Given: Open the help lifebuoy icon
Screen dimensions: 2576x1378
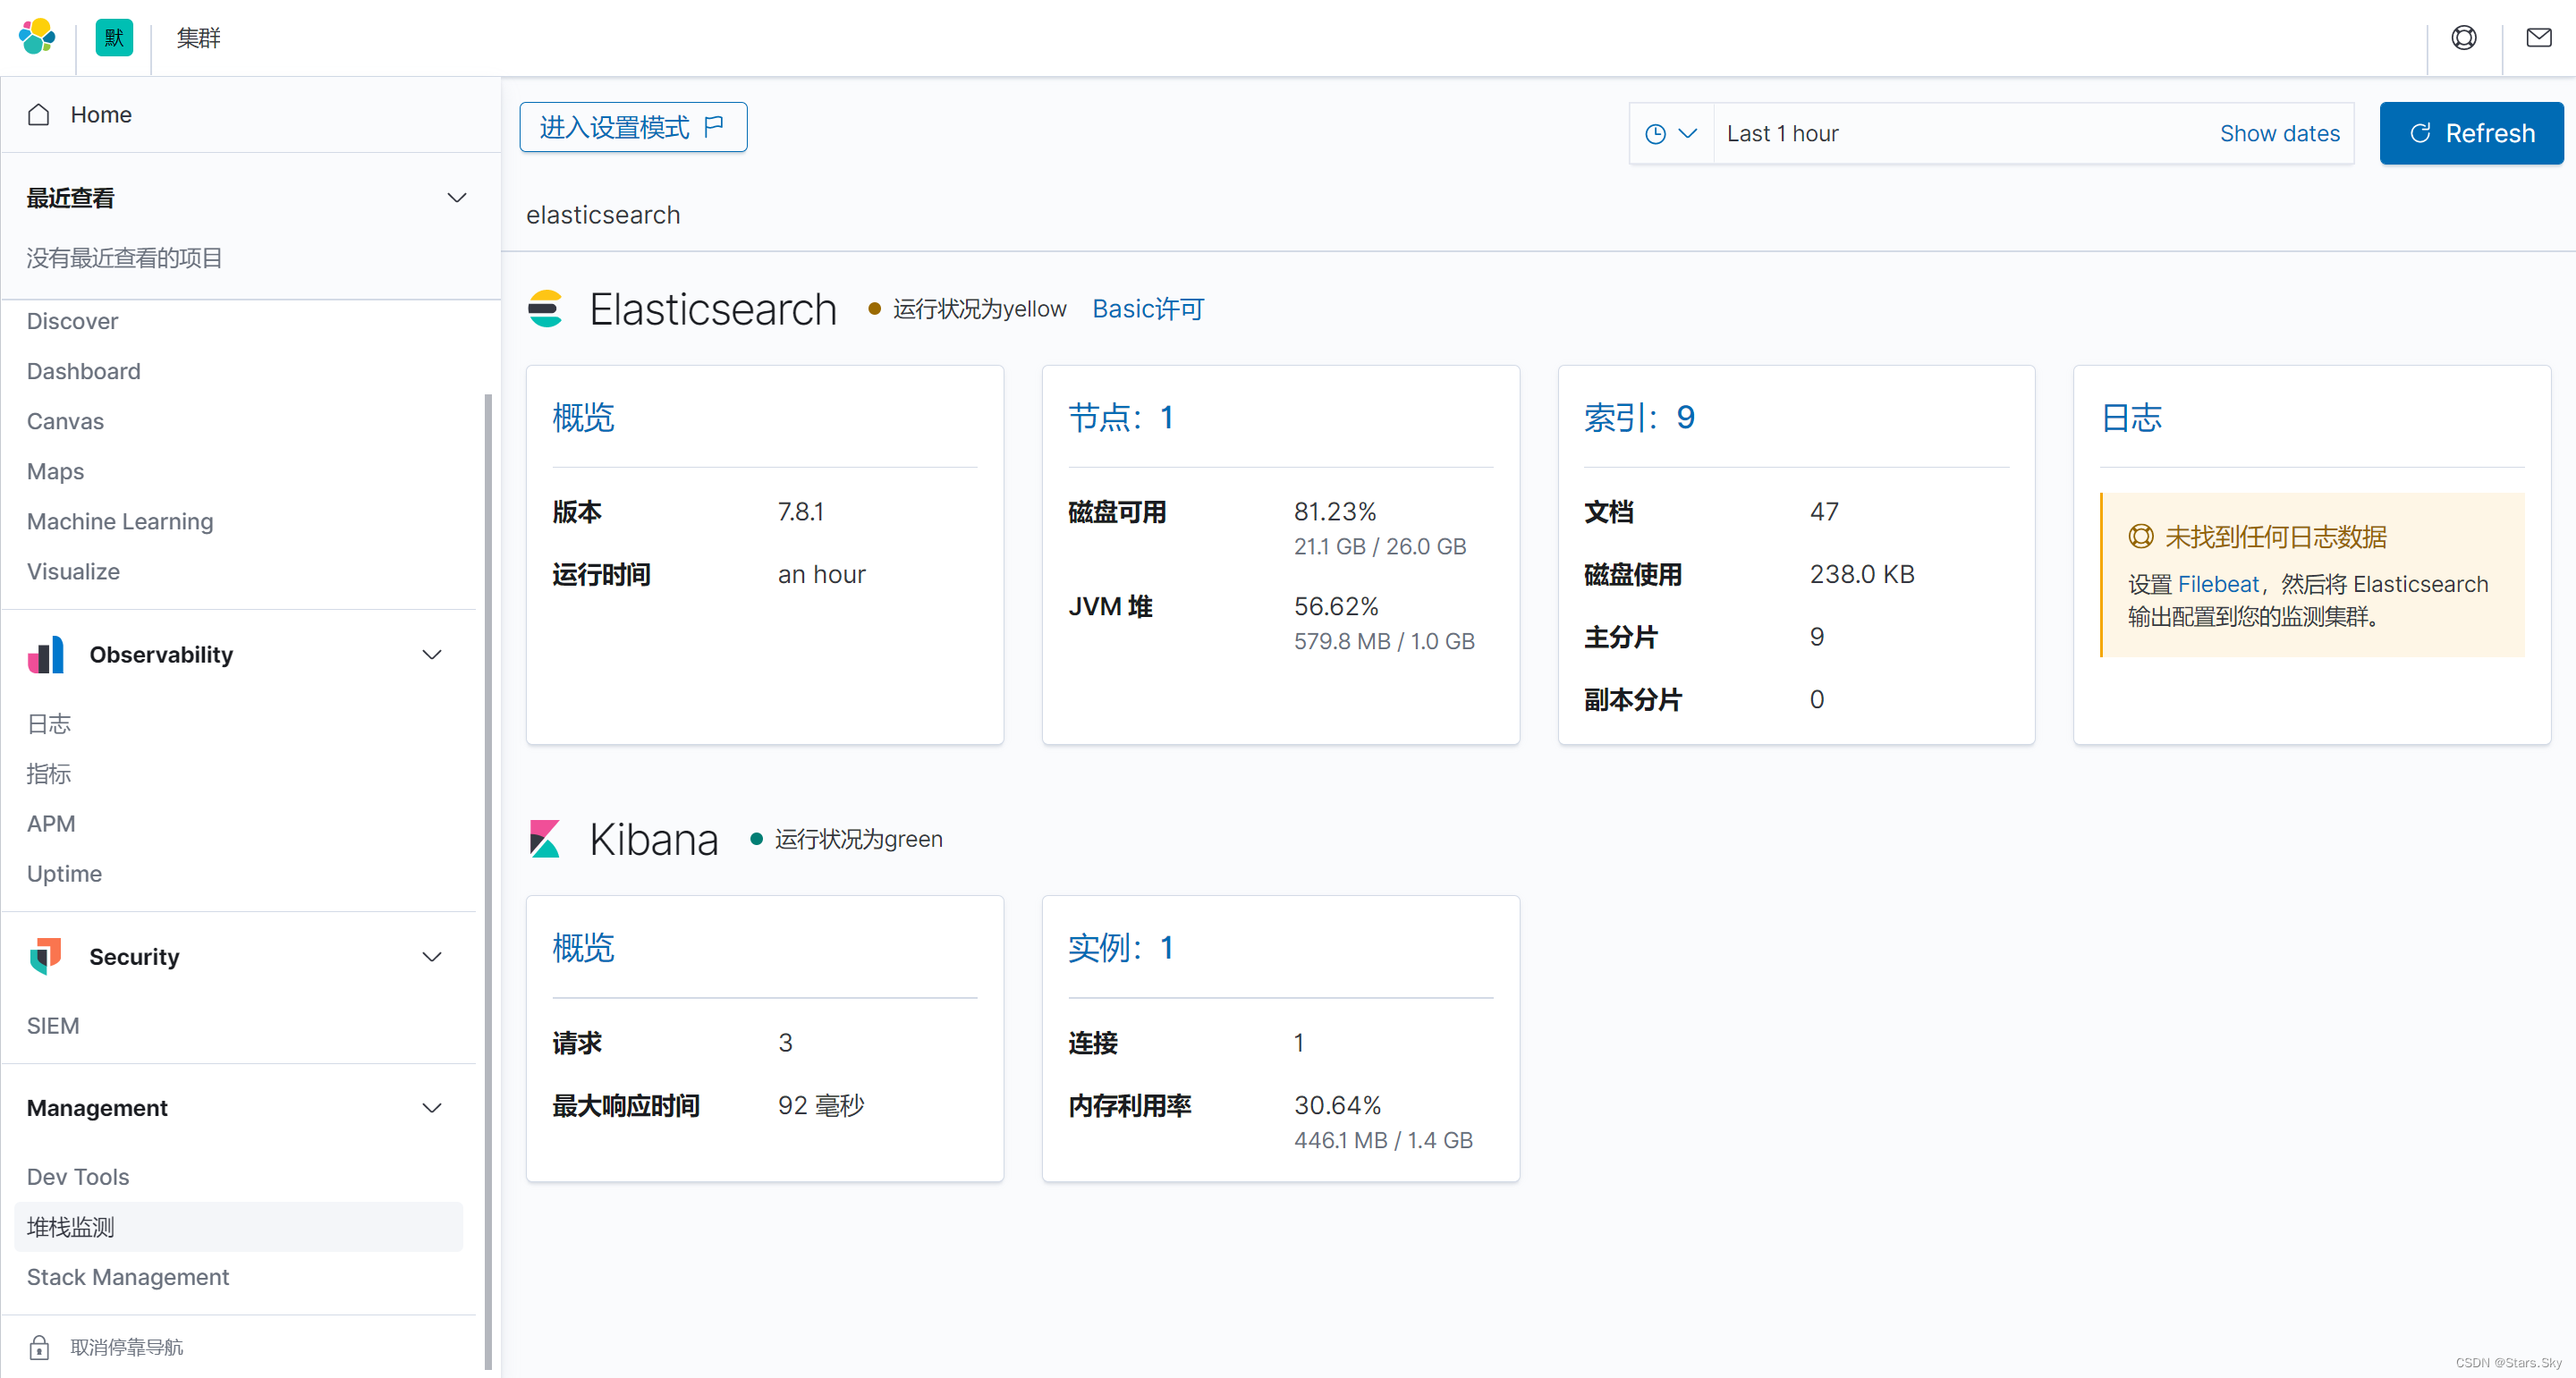Looking at the screenshot, I should point(2464,38).
